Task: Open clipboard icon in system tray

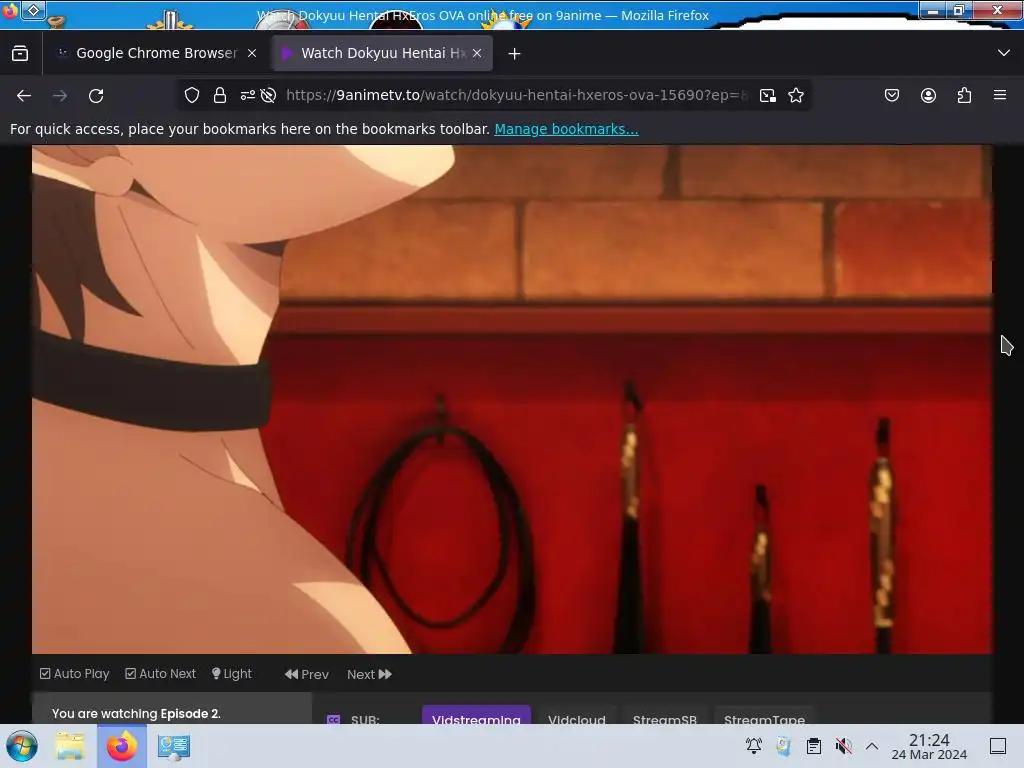Action: (x=814, y=746)
